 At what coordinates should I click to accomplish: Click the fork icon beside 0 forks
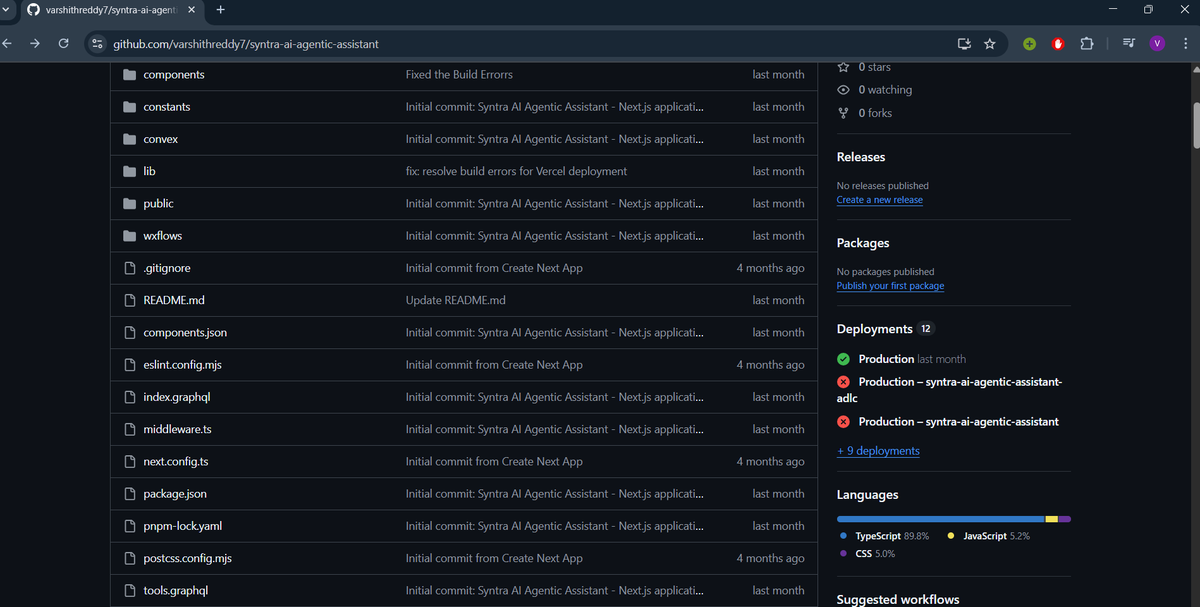[843, 113]
